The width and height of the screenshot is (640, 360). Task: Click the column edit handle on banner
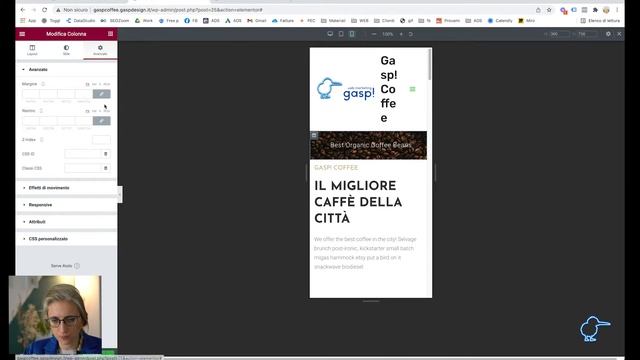[314, 135]
